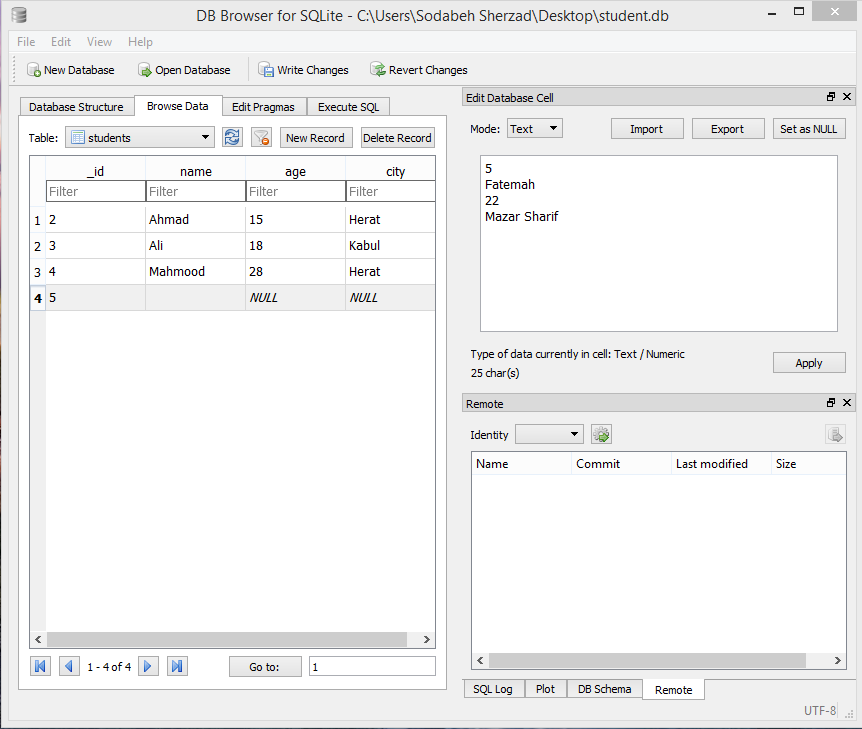Viewport: 862px width, 729px height.
Task: Select the NULL city cell in row 4
Action: coord(390,297)
